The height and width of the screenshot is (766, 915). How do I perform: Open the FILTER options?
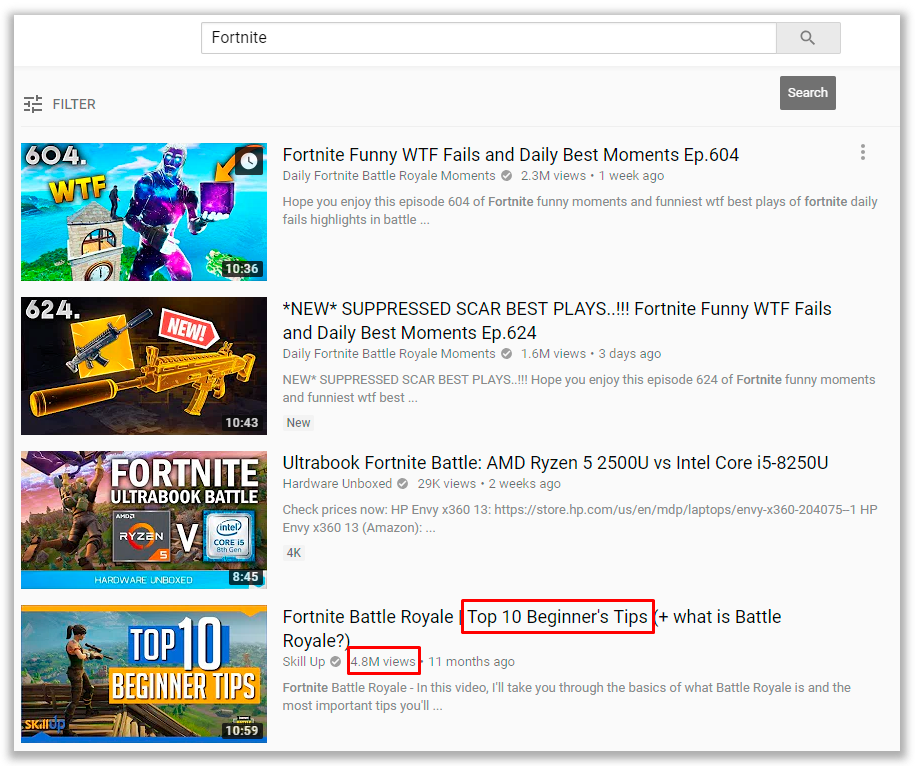point(60,104)
